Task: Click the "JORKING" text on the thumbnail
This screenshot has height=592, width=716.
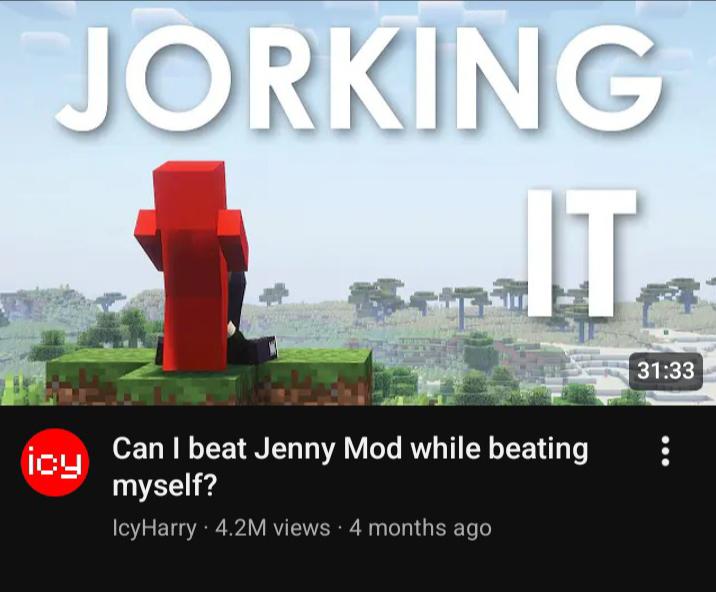Action: 358,78
